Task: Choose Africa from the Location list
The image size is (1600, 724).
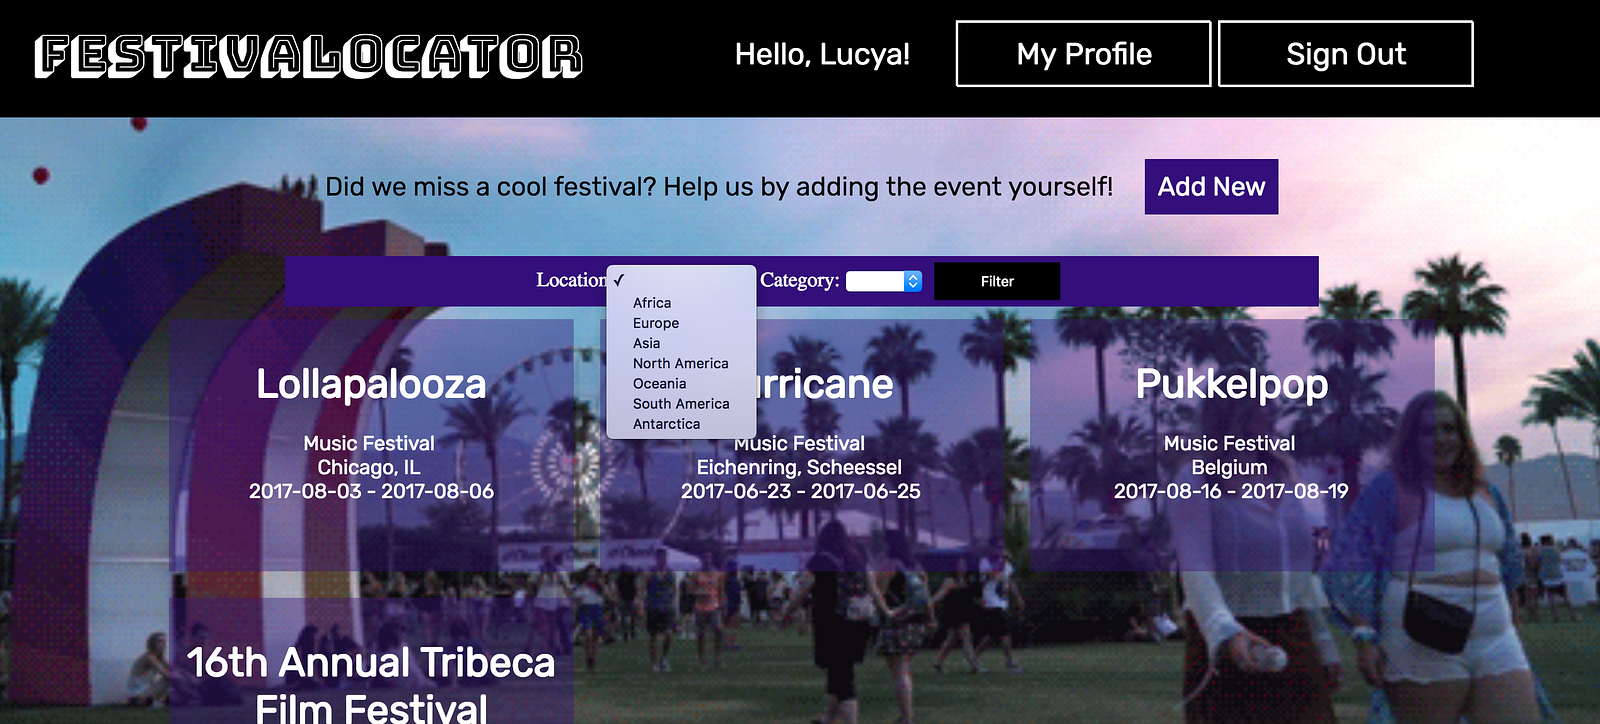Action: coord(681,303)
